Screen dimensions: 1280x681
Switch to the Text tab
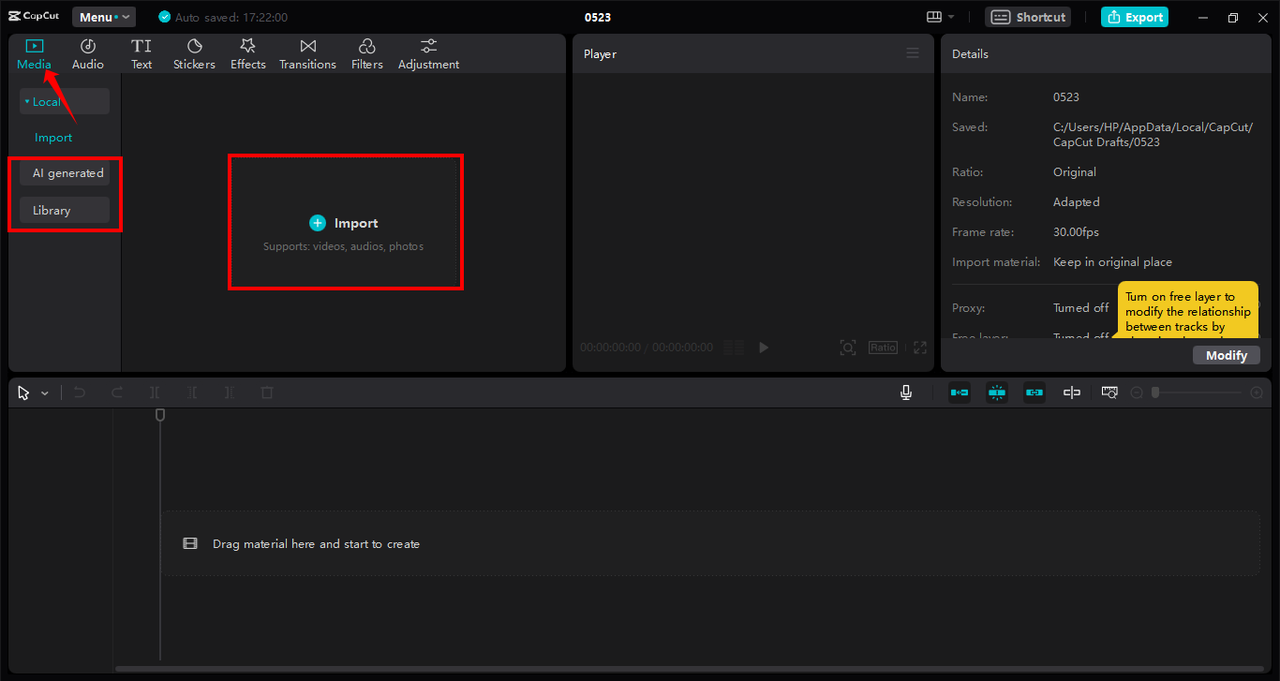142,54
